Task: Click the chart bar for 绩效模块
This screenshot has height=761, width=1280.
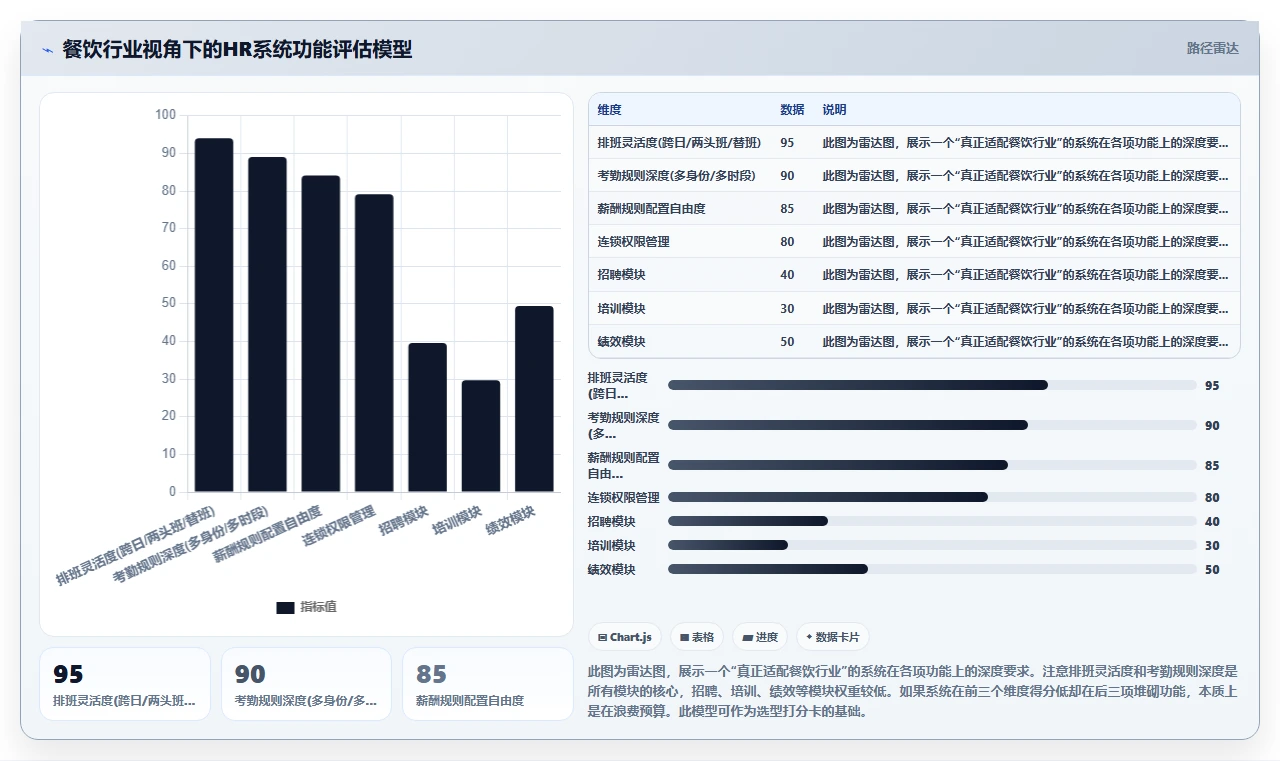Action: (x=534, y=399)
